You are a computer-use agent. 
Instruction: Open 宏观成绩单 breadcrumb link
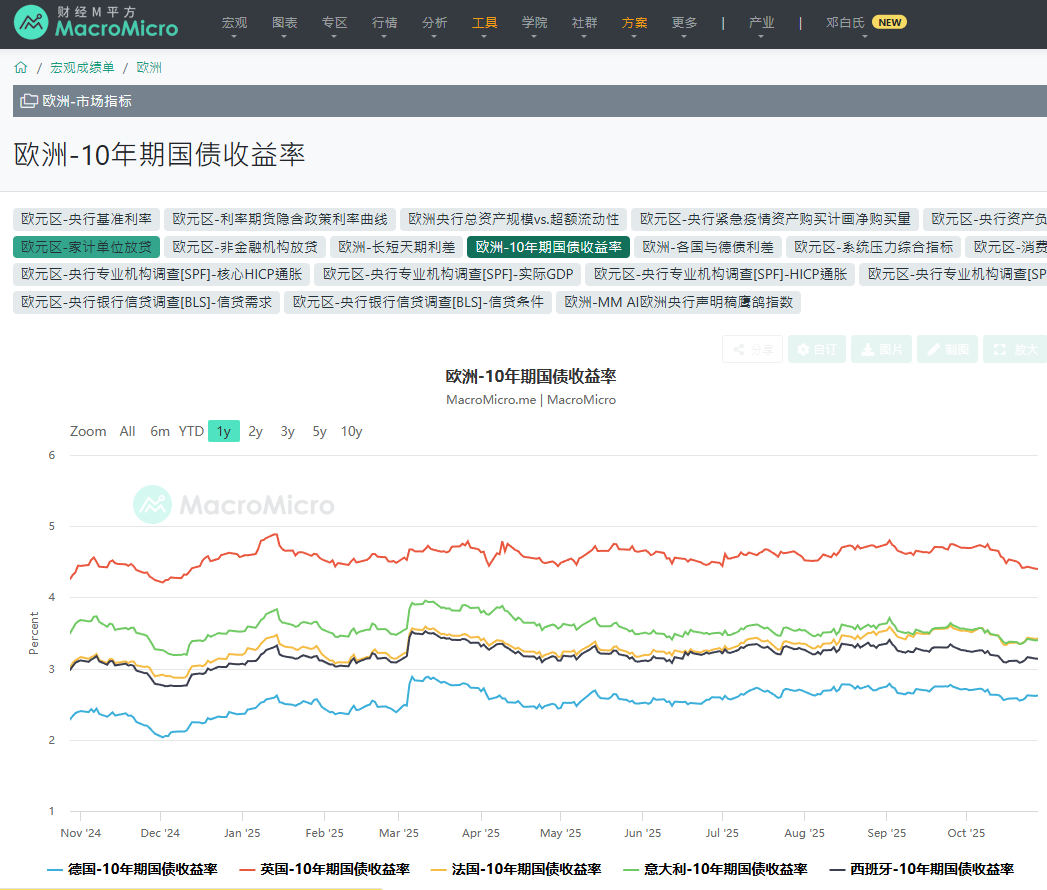[x=82, y=68]
